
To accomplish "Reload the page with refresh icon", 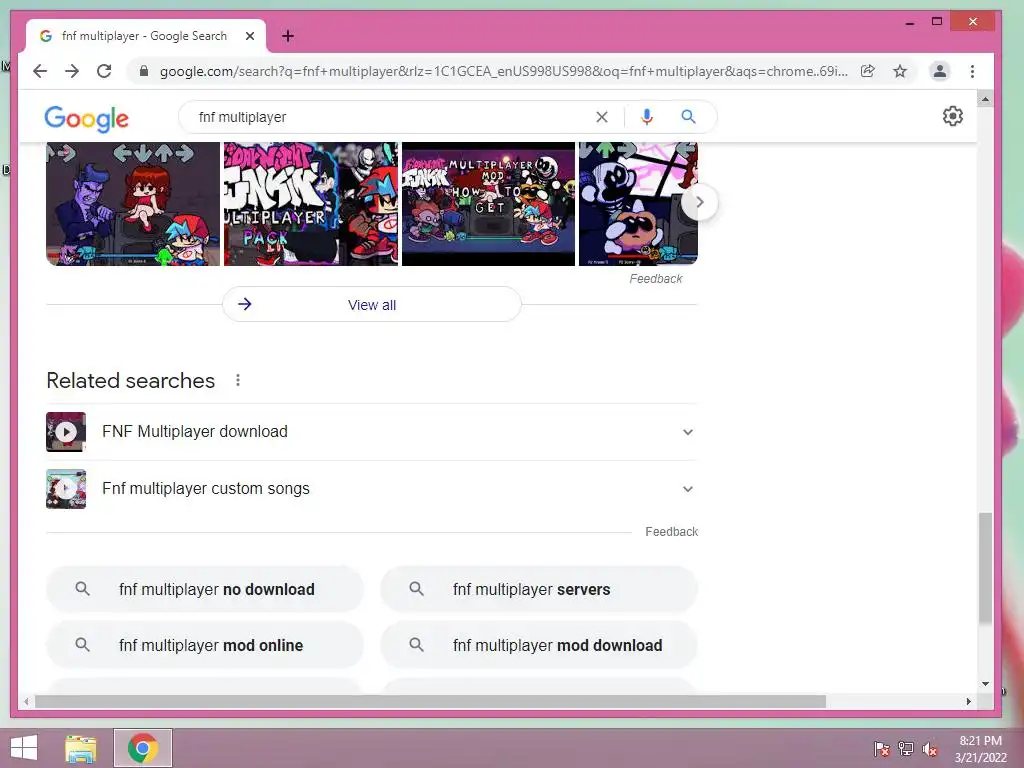I will pos(104,71).
